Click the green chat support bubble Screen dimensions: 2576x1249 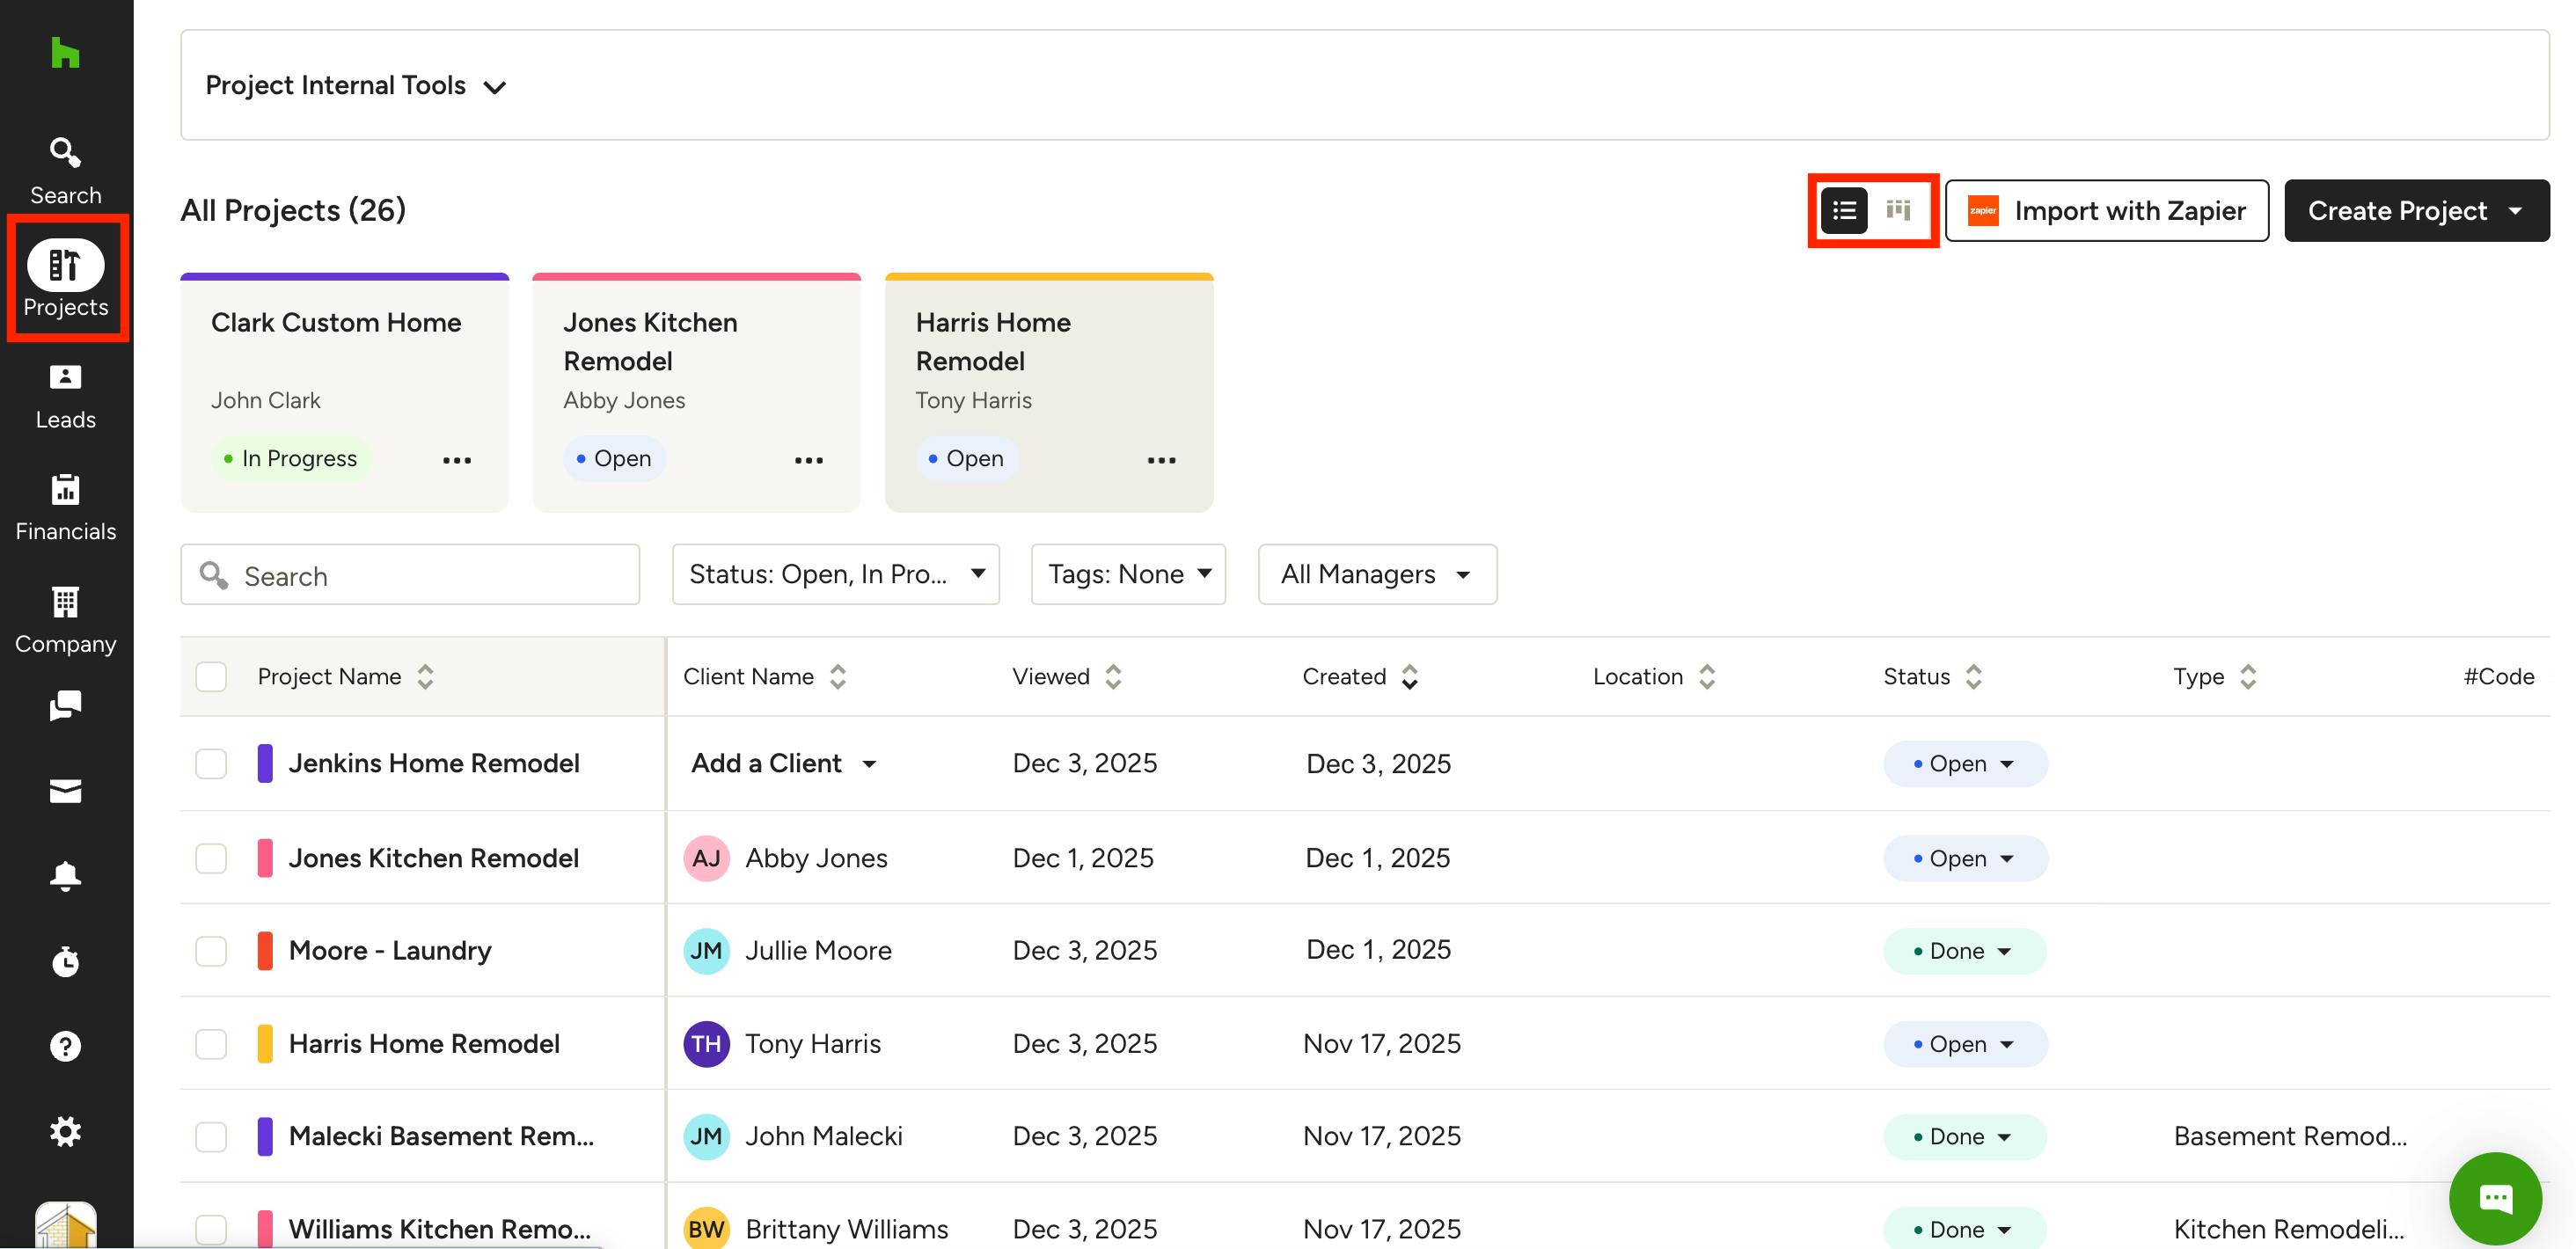pos(2495,1197)
